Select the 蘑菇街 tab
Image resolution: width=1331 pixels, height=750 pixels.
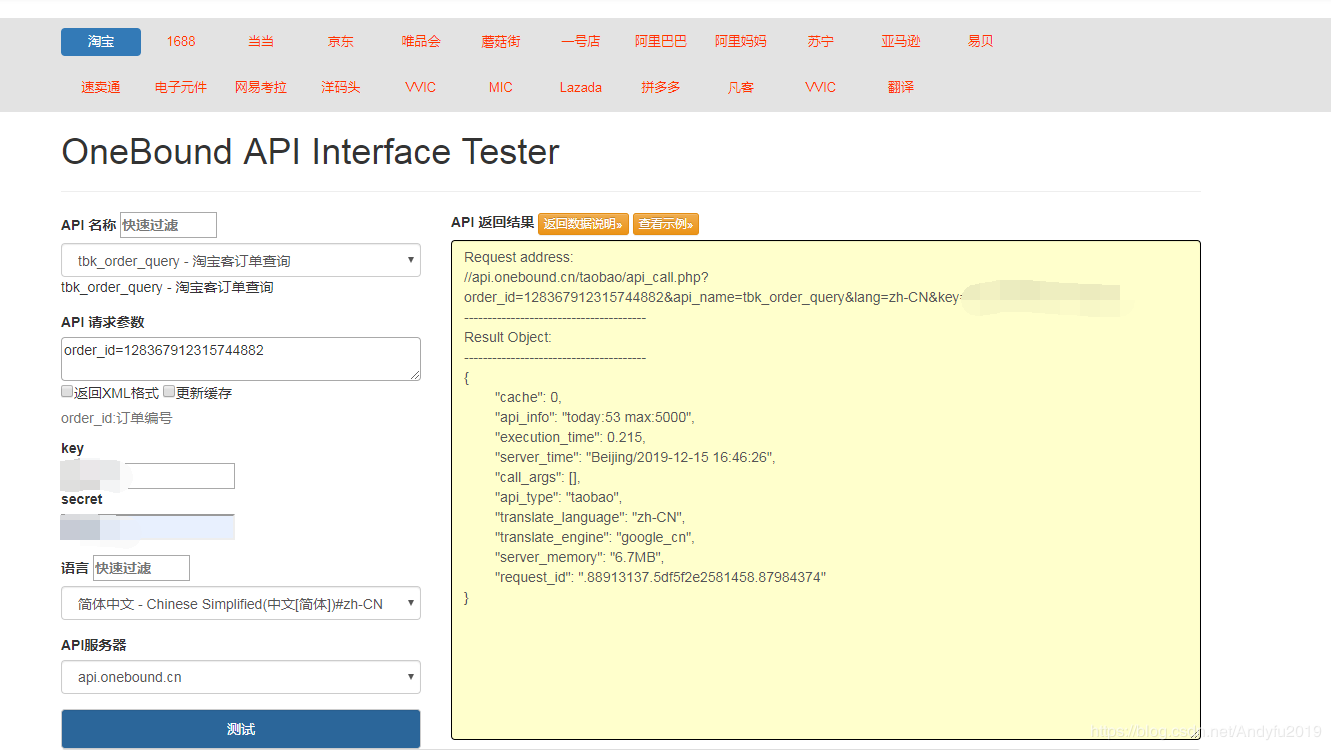501,42
